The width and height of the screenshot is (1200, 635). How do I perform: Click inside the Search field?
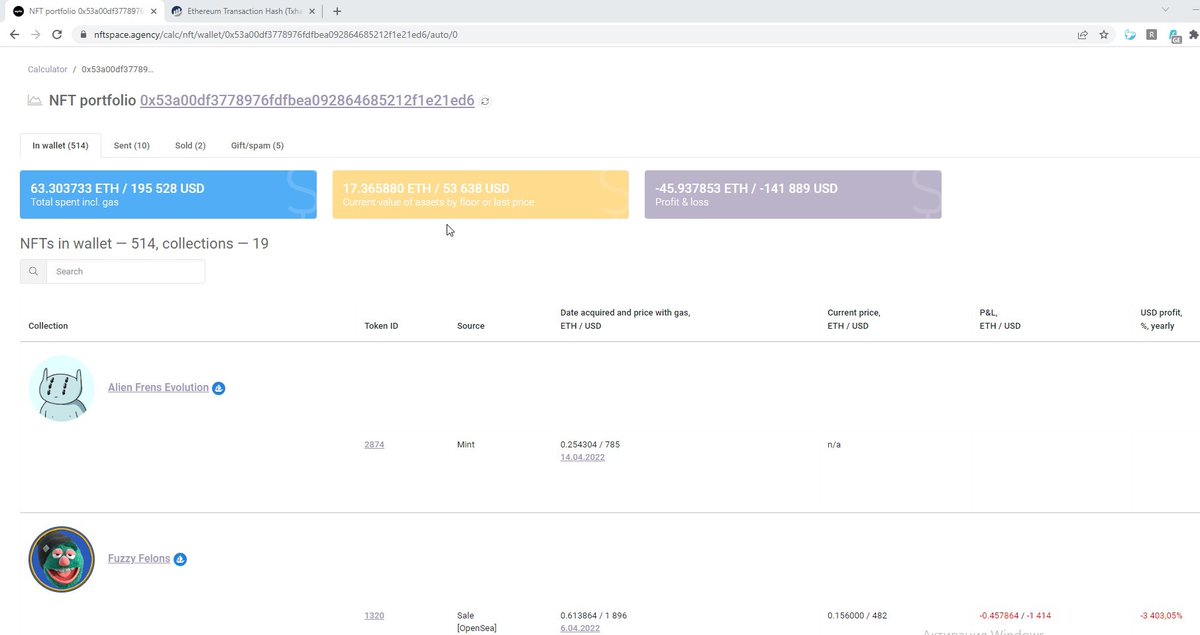125,271
